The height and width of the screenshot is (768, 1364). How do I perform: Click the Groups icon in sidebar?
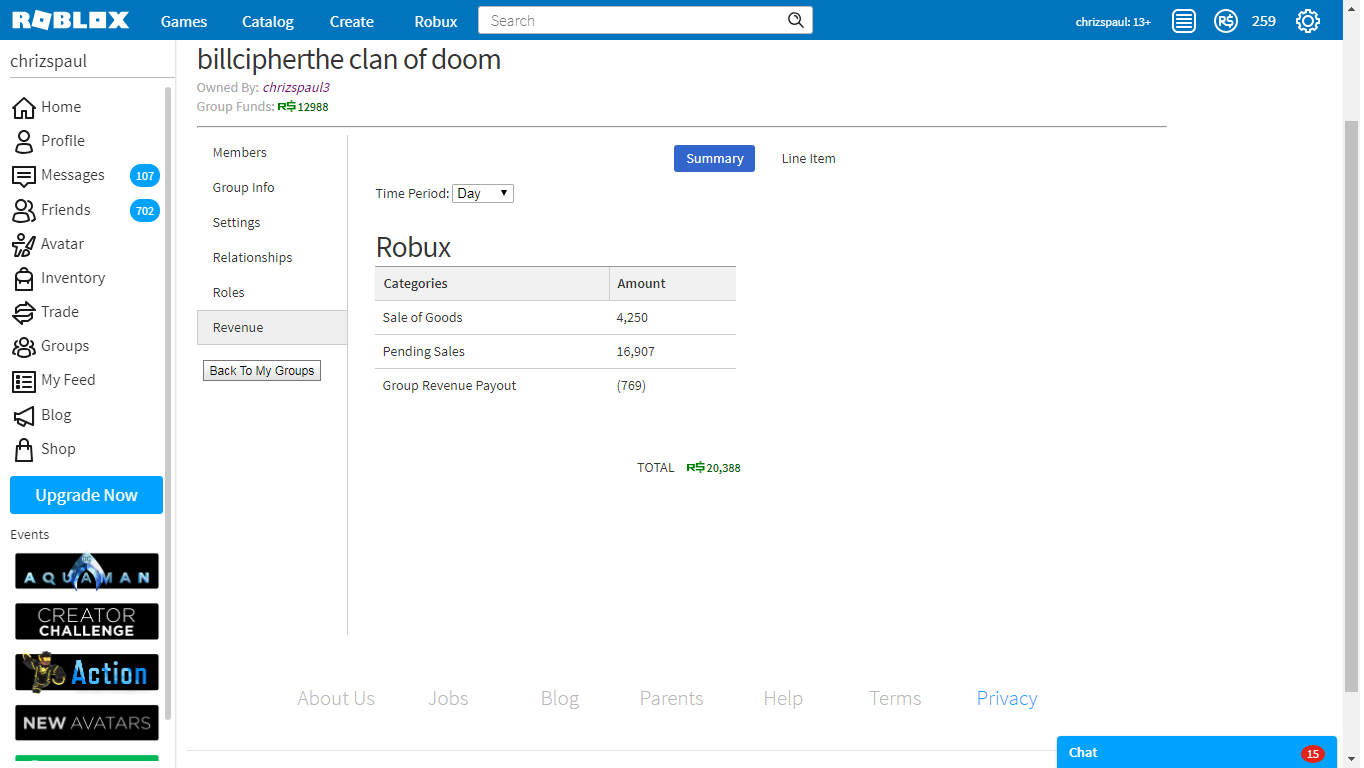[x=23, y=346]
